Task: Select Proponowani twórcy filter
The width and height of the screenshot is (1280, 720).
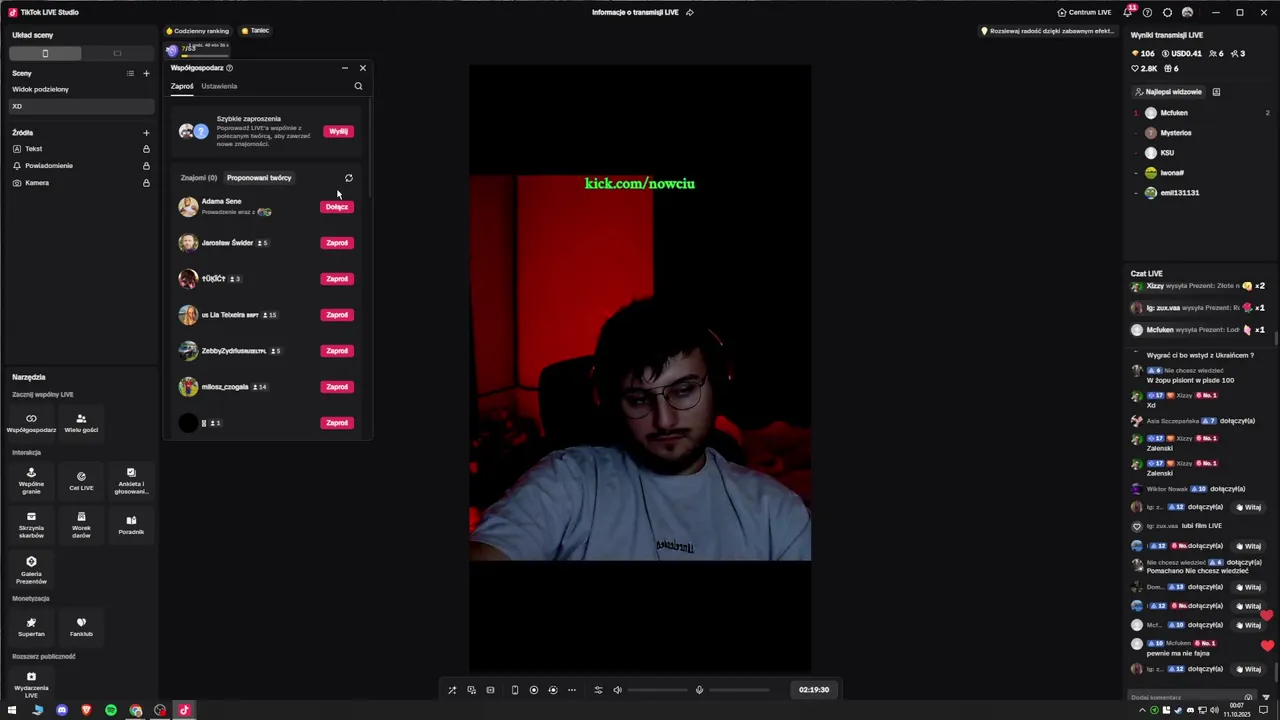Action: coord(259,178)
